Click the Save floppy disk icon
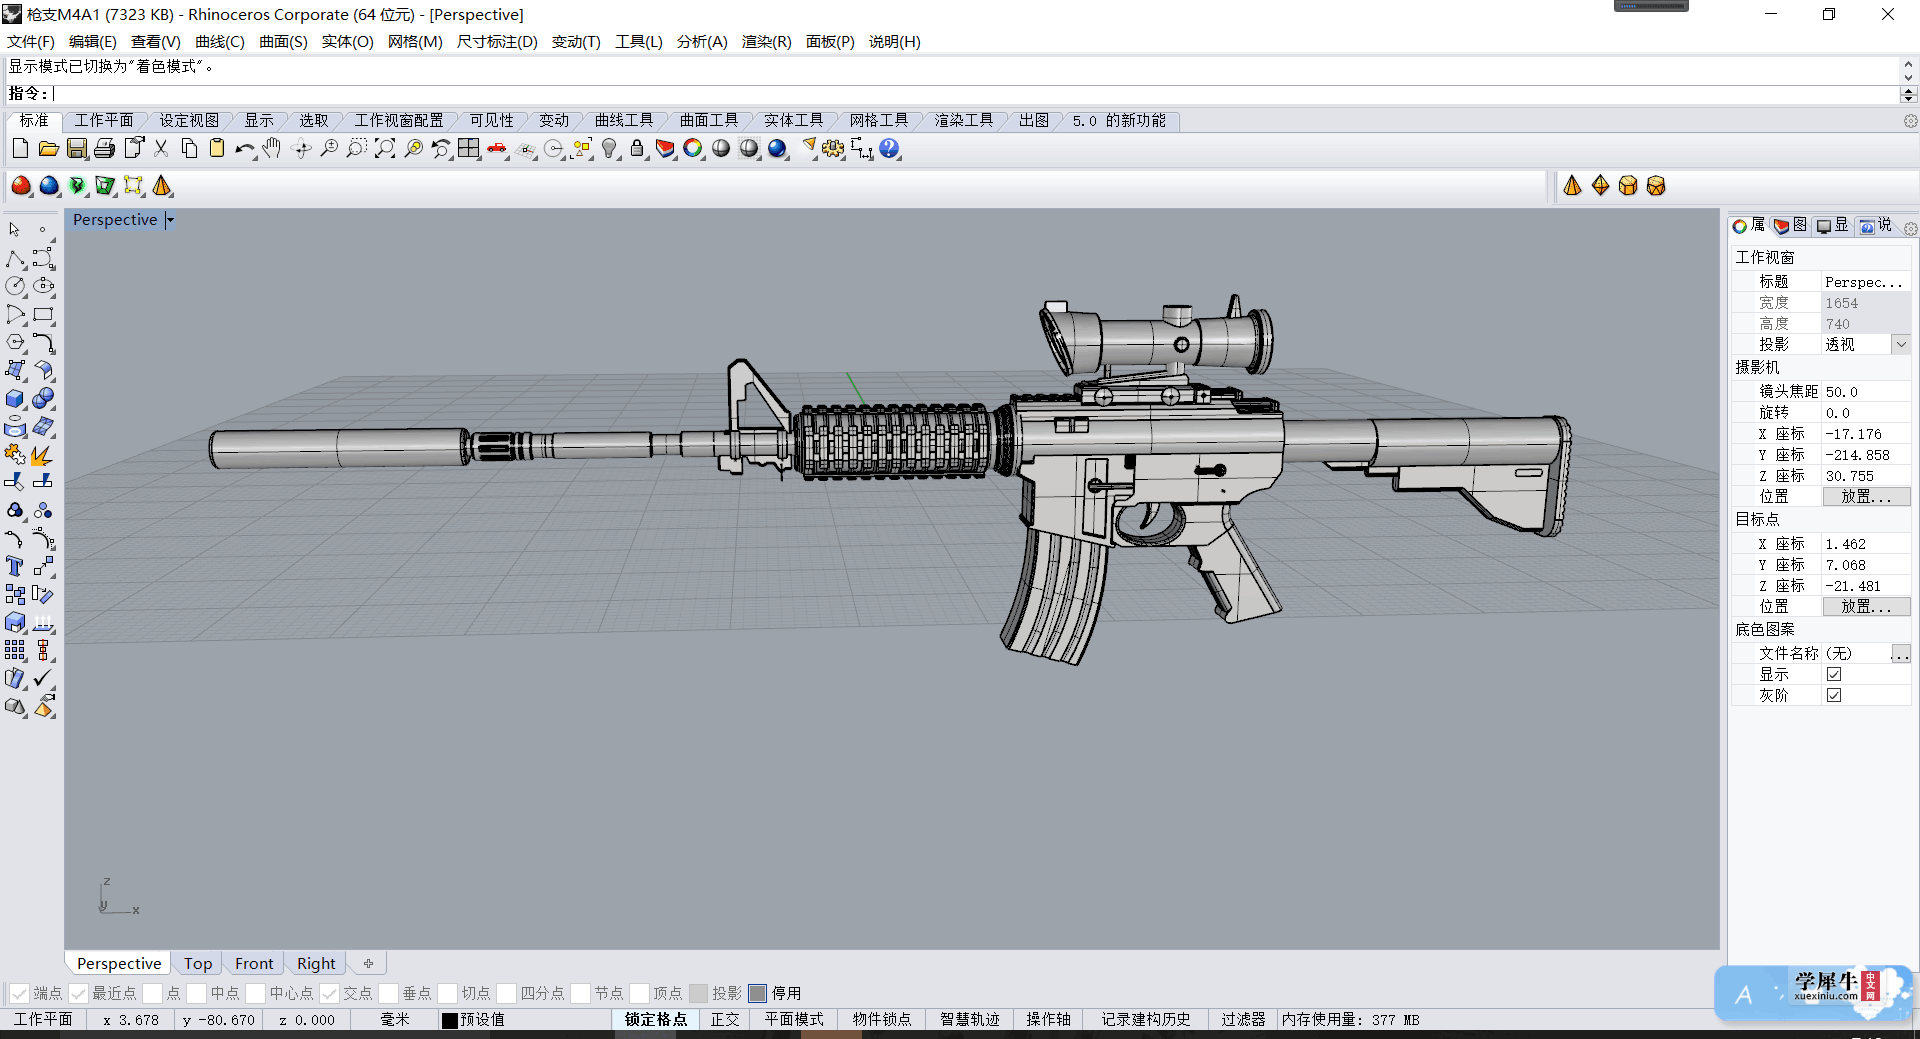The width and height of the screenshot is (1920, 1039). pyautogui.click(x=76, y=149)
